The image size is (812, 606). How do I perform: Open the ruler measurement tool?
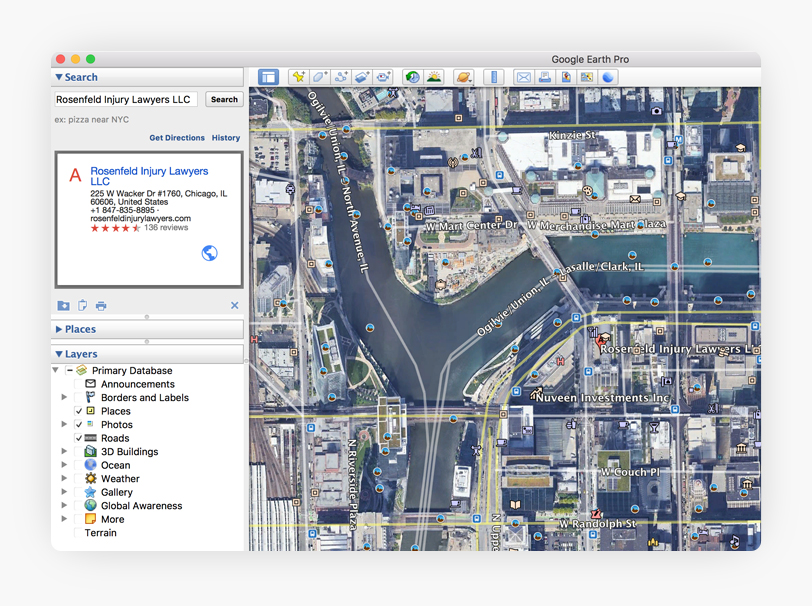pyautogui.click(x=493, y=77)
